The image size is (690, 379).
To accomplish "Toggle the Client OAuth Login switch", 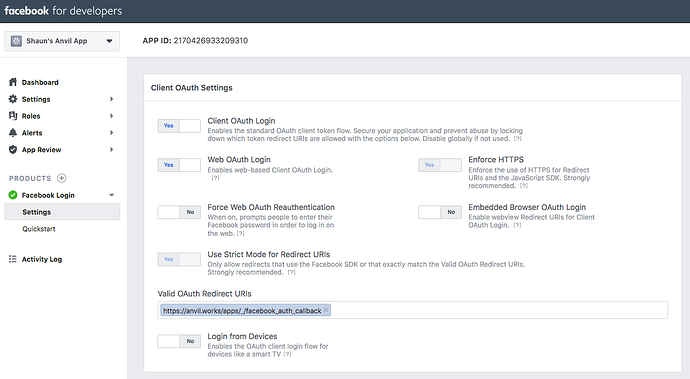I will [x=179, y=126].
